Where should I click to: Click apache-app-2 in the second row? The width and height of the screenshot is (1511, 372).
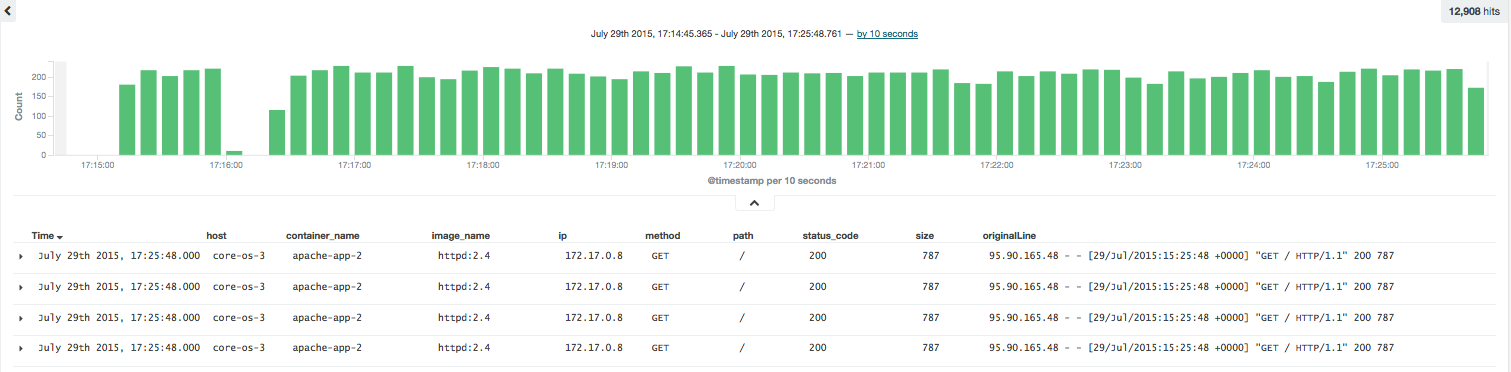click(x=327, y=287)
